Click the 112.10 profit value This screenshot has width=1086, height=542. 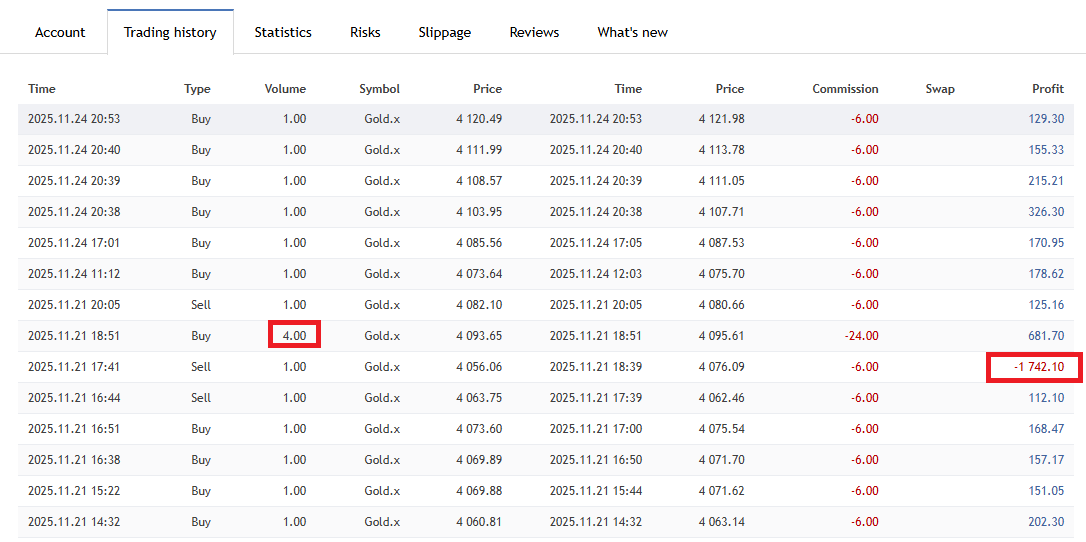pos(1047,398)
